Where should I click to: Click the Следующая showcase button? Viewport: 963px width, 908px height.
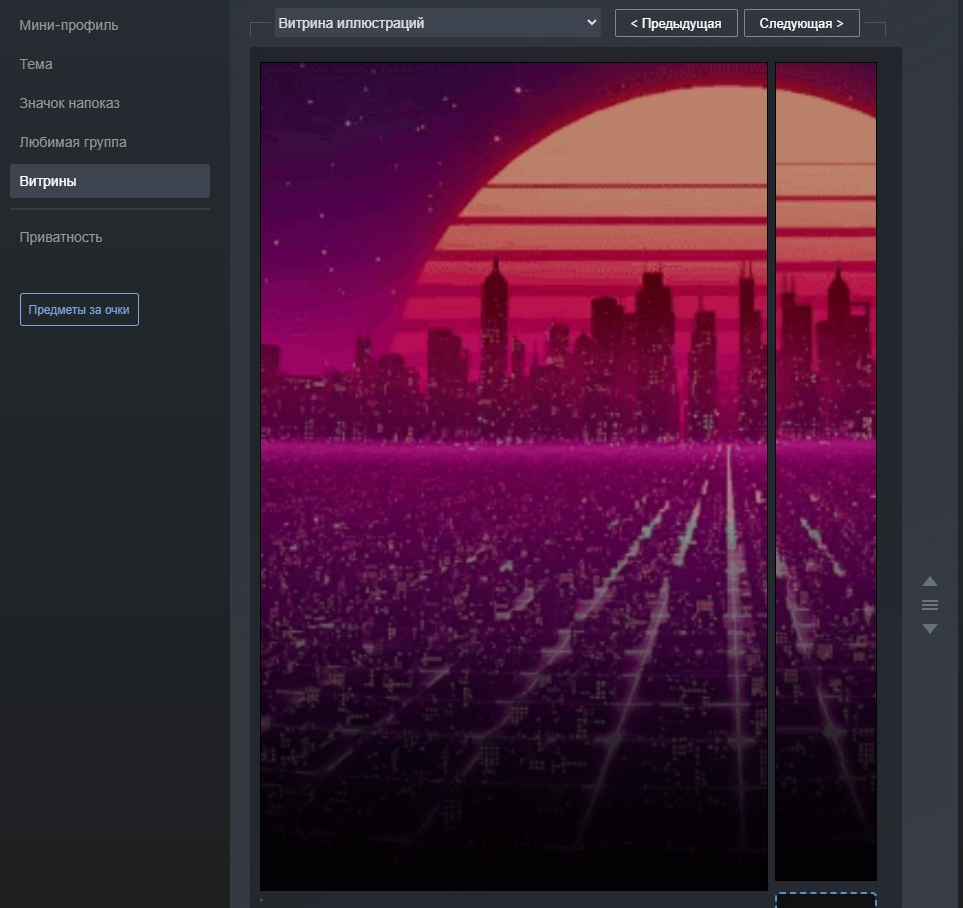[801, 23]
